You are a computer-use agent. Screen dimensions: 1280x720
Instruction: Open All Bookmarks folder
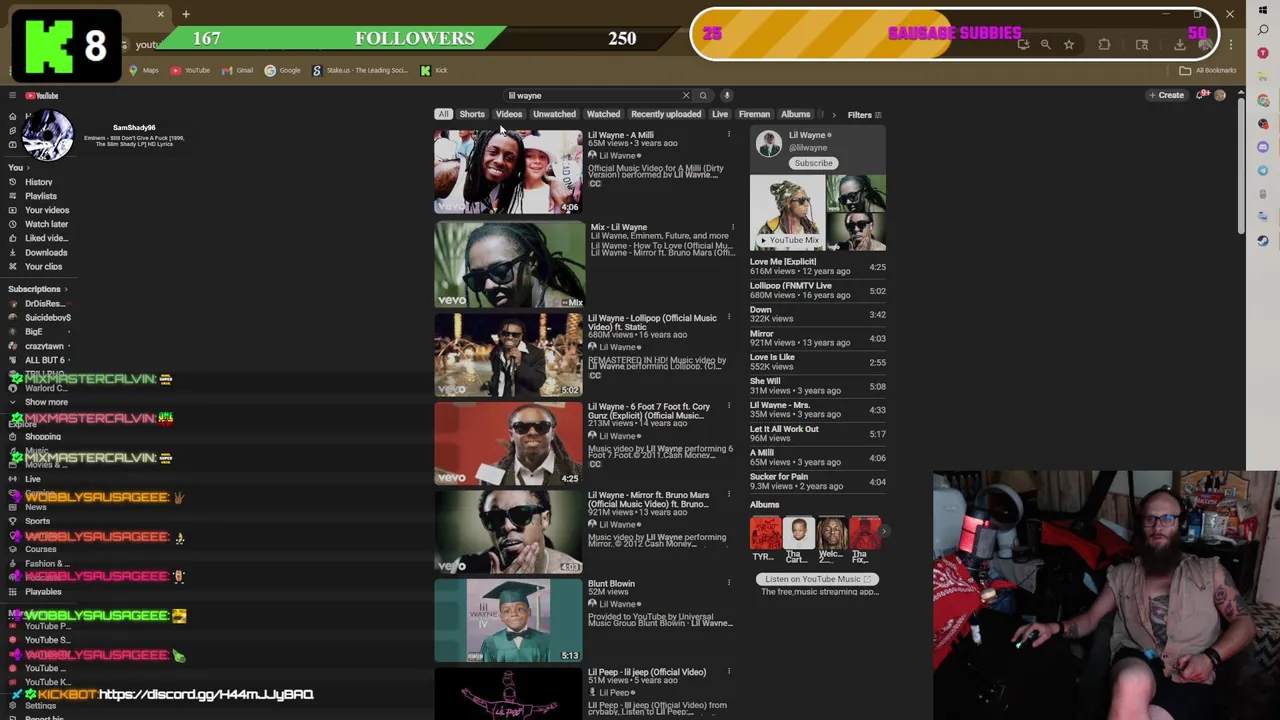pos(1210,71)
